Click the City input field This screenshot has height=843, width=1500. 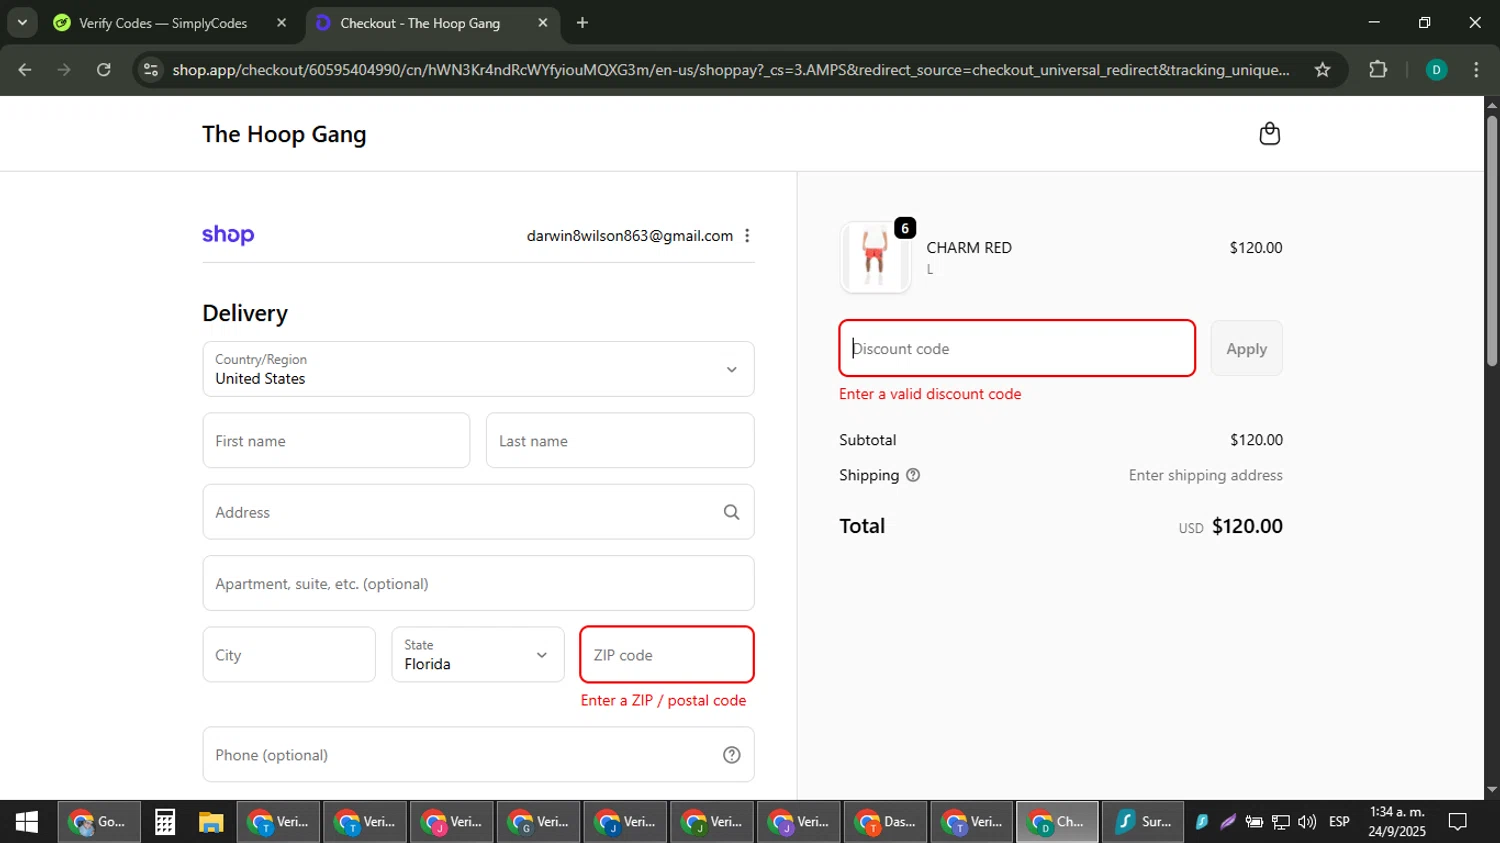[x=289, y=655]
